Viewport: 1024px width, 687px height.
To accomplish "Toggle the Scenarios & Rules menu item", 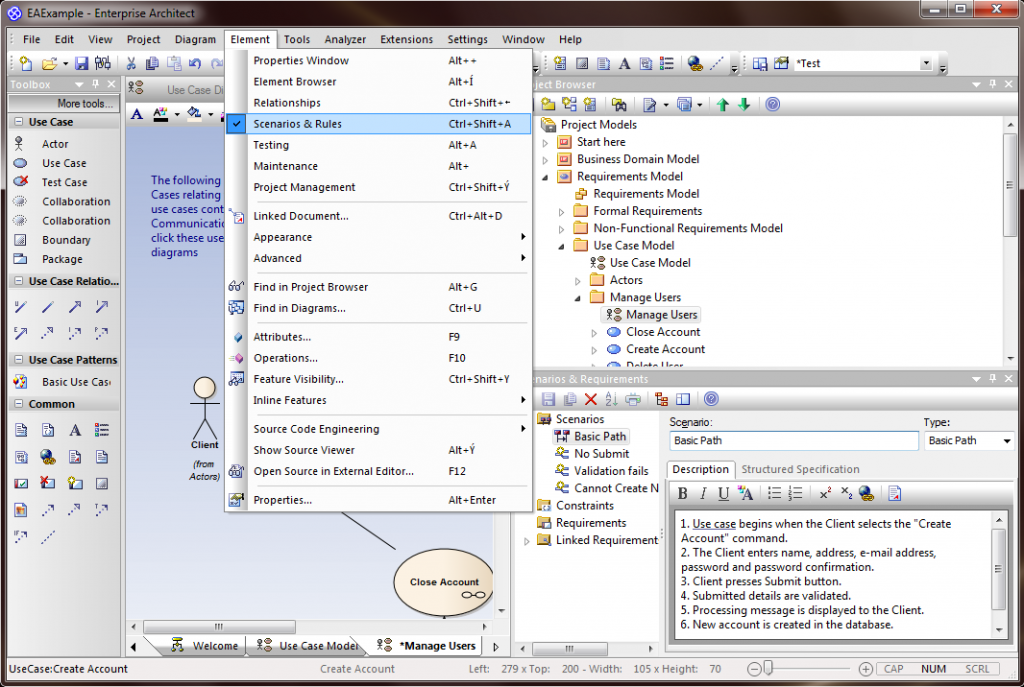I will (x=379, y=123).
